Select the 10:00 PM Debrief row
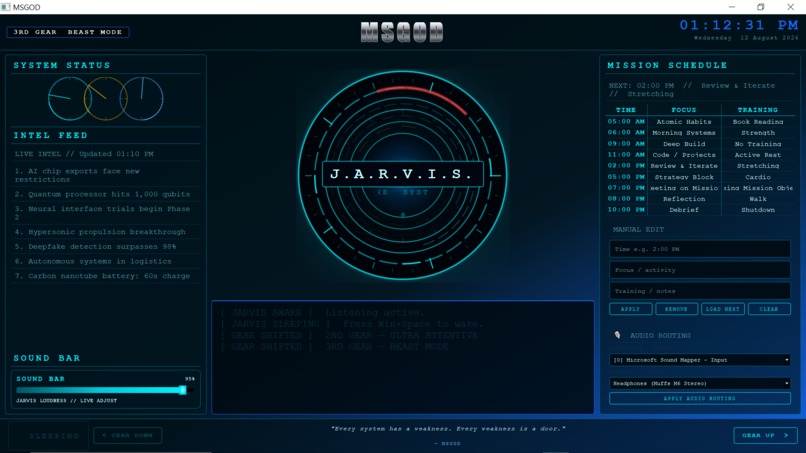 click(700, 210)
